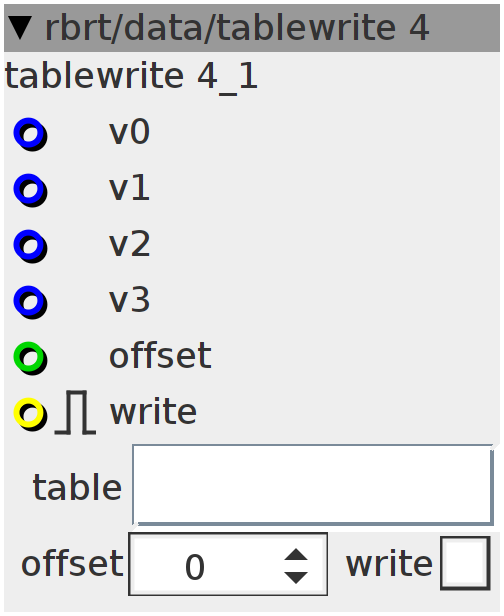Click the offset inlet label text
Image resolution: width=504 pixels, height=616 pixels.
coord(160,355)
